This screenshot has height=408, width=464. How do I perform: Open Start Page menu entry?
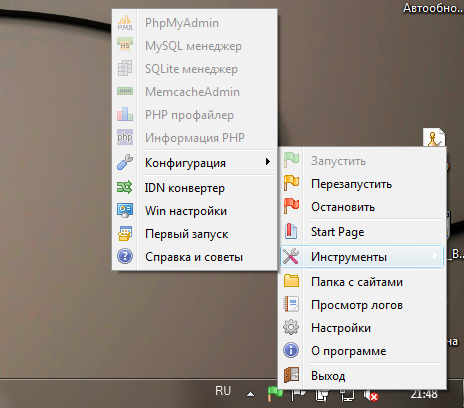(x=362, y=231)
